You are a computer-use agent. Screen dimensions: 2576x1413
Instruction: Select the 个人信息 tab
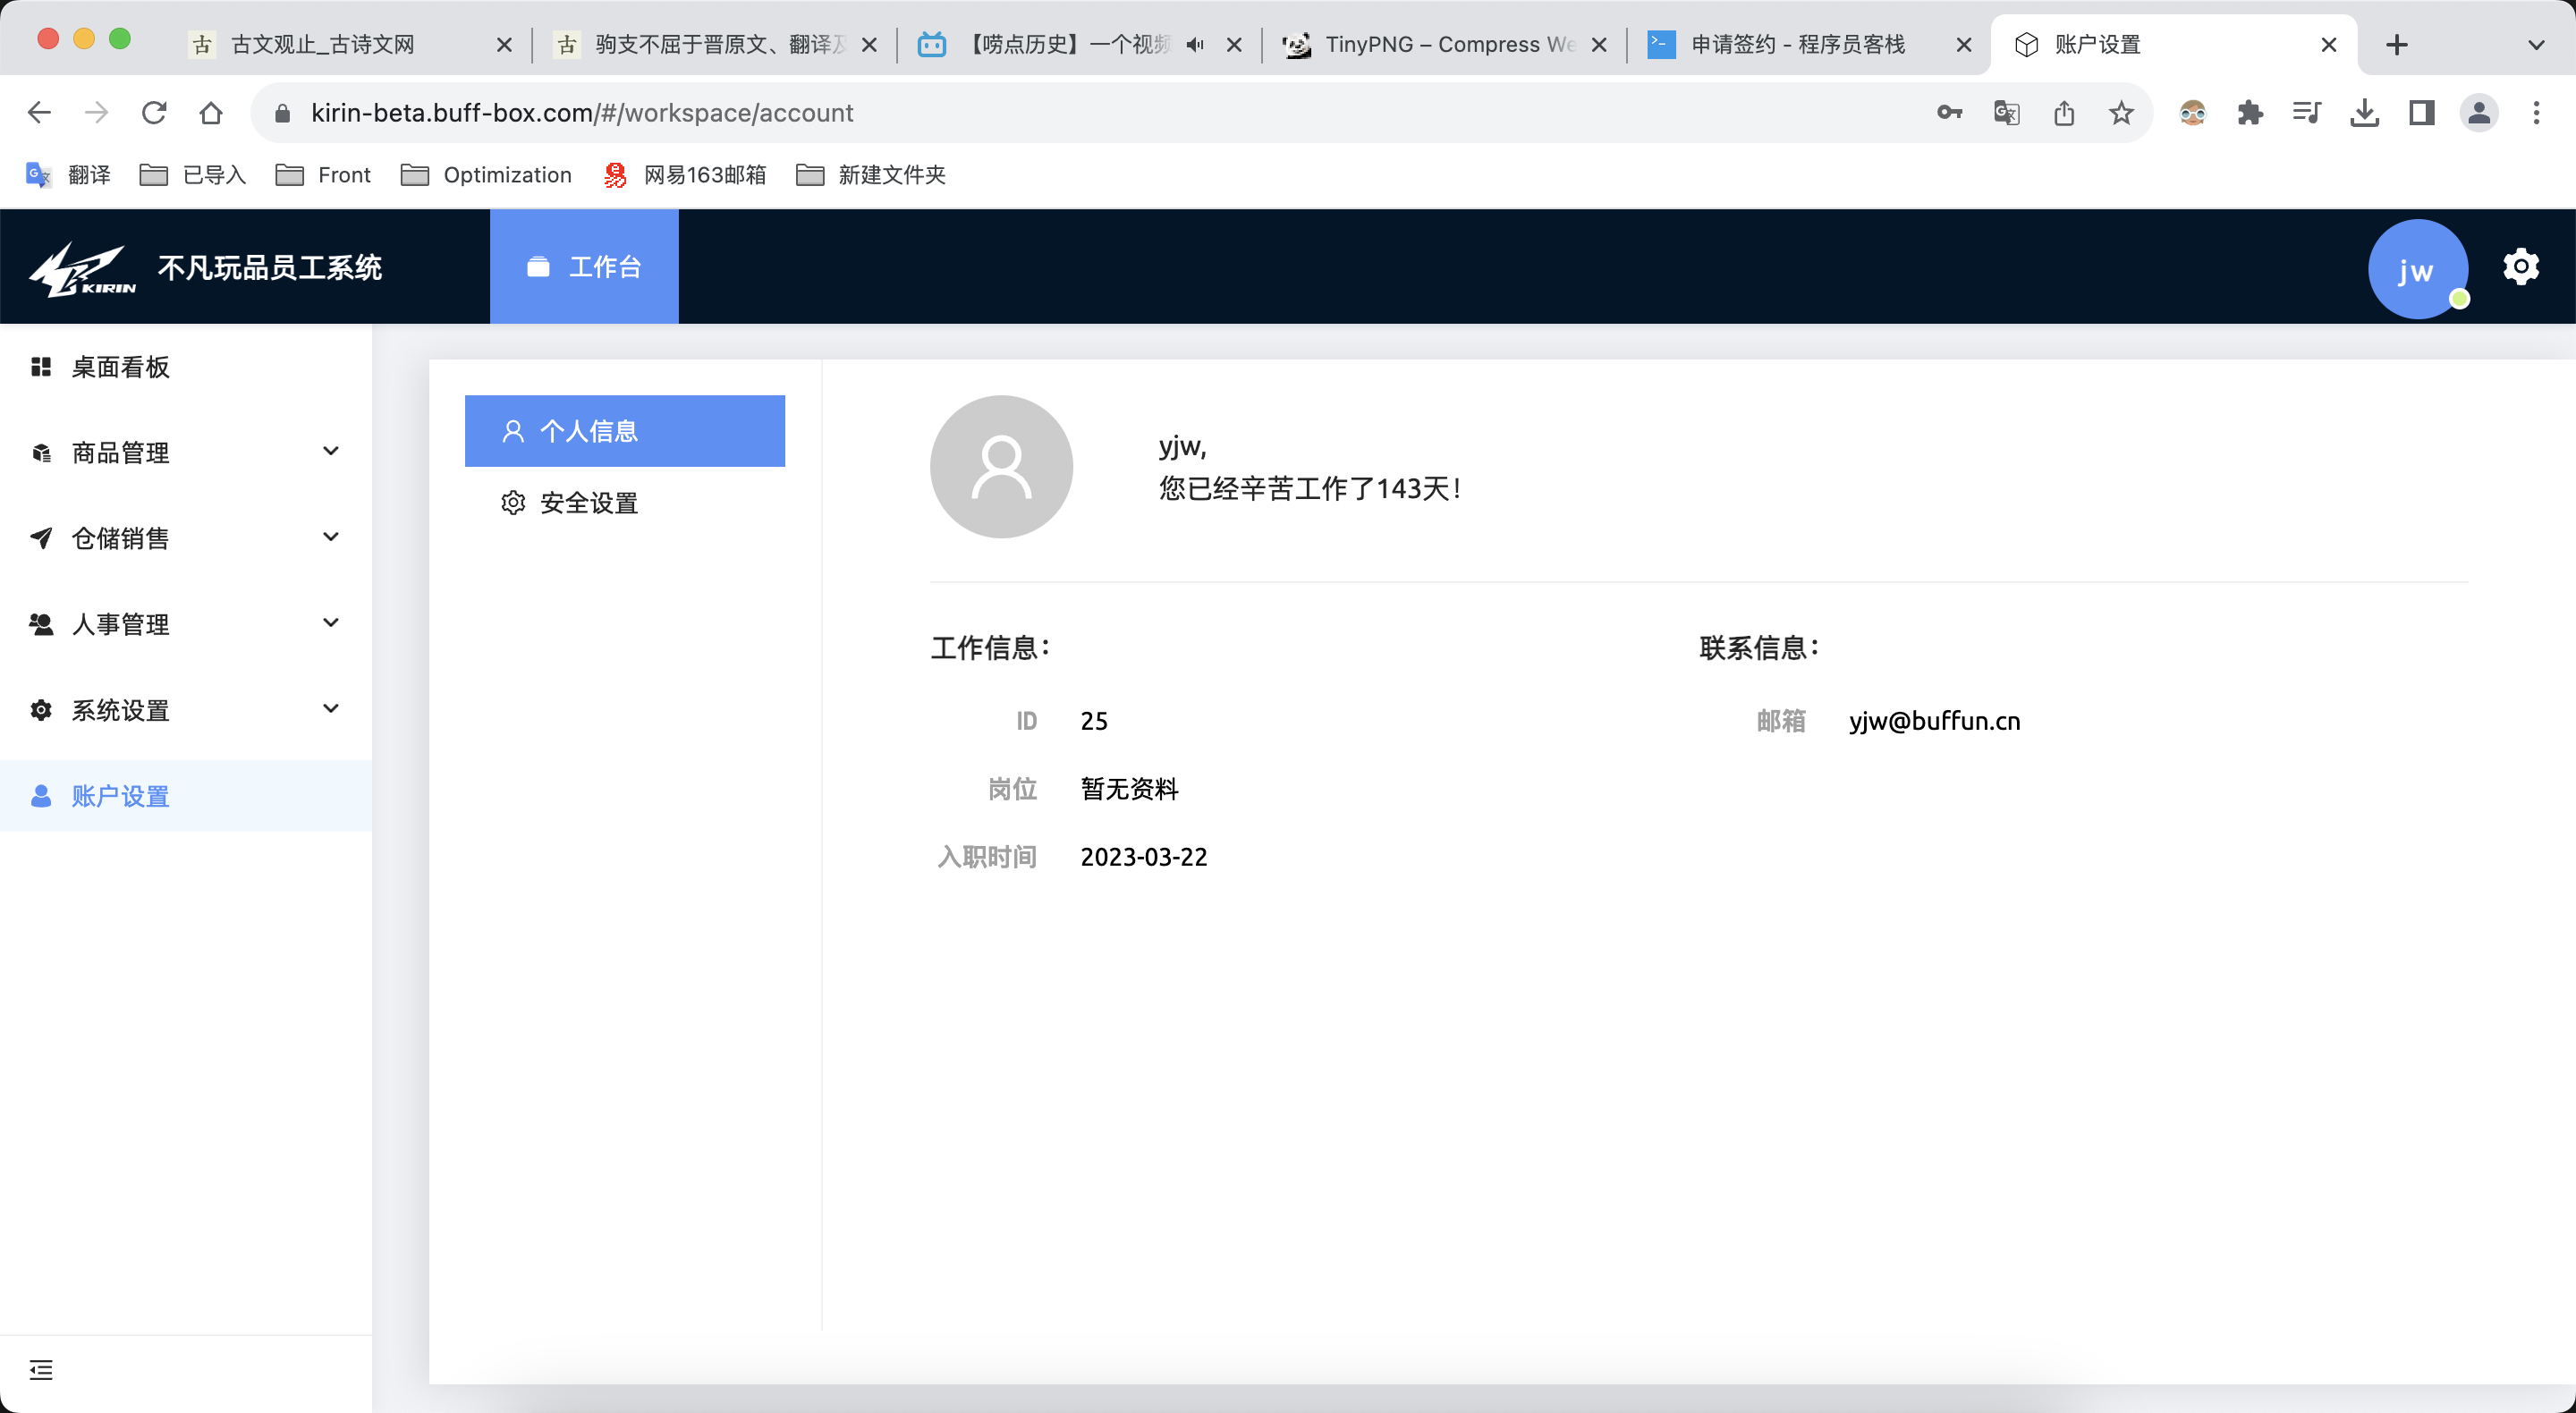[x=625, y=431]
